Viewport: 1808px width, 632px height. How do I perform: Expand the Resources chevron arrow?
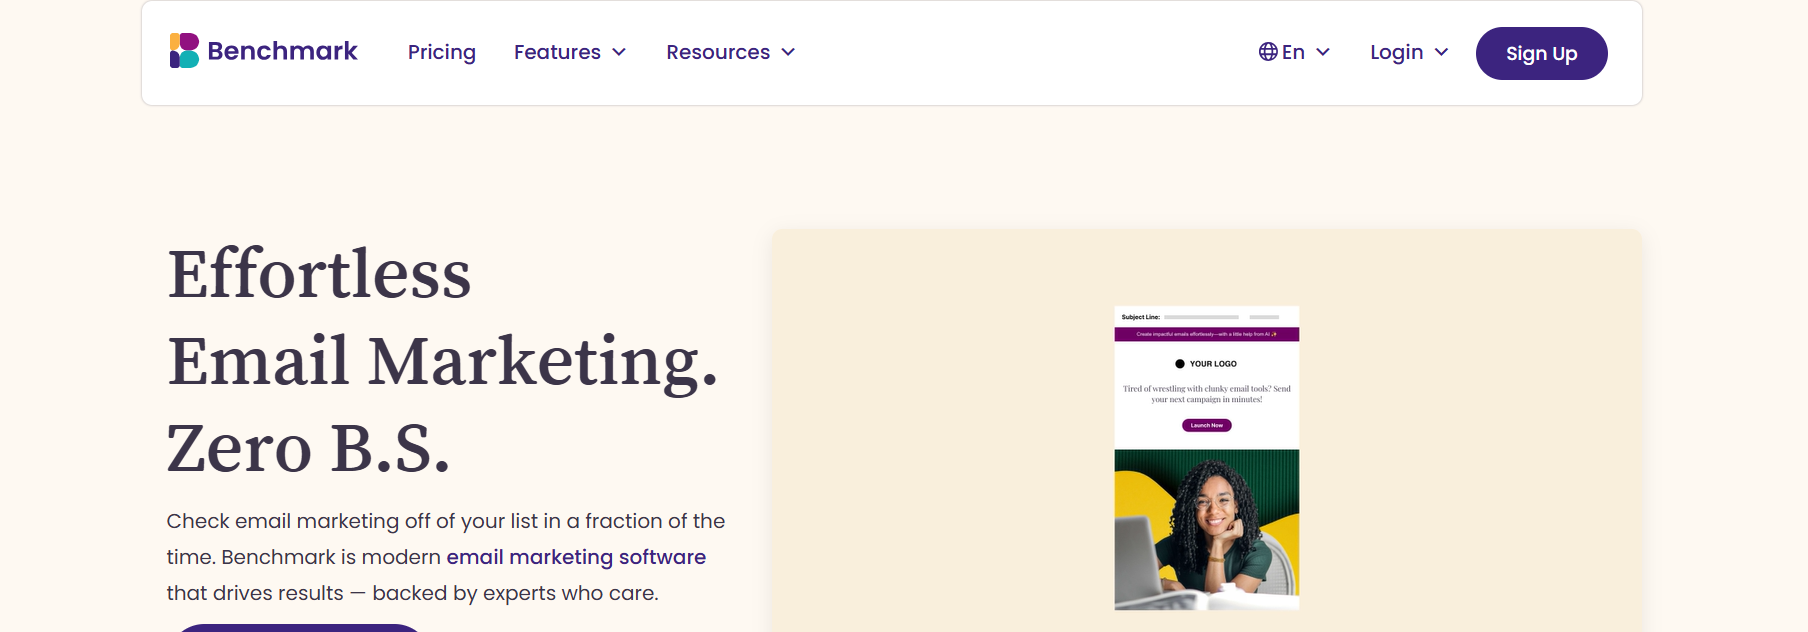pyautogui.click(x=788, y=52)
